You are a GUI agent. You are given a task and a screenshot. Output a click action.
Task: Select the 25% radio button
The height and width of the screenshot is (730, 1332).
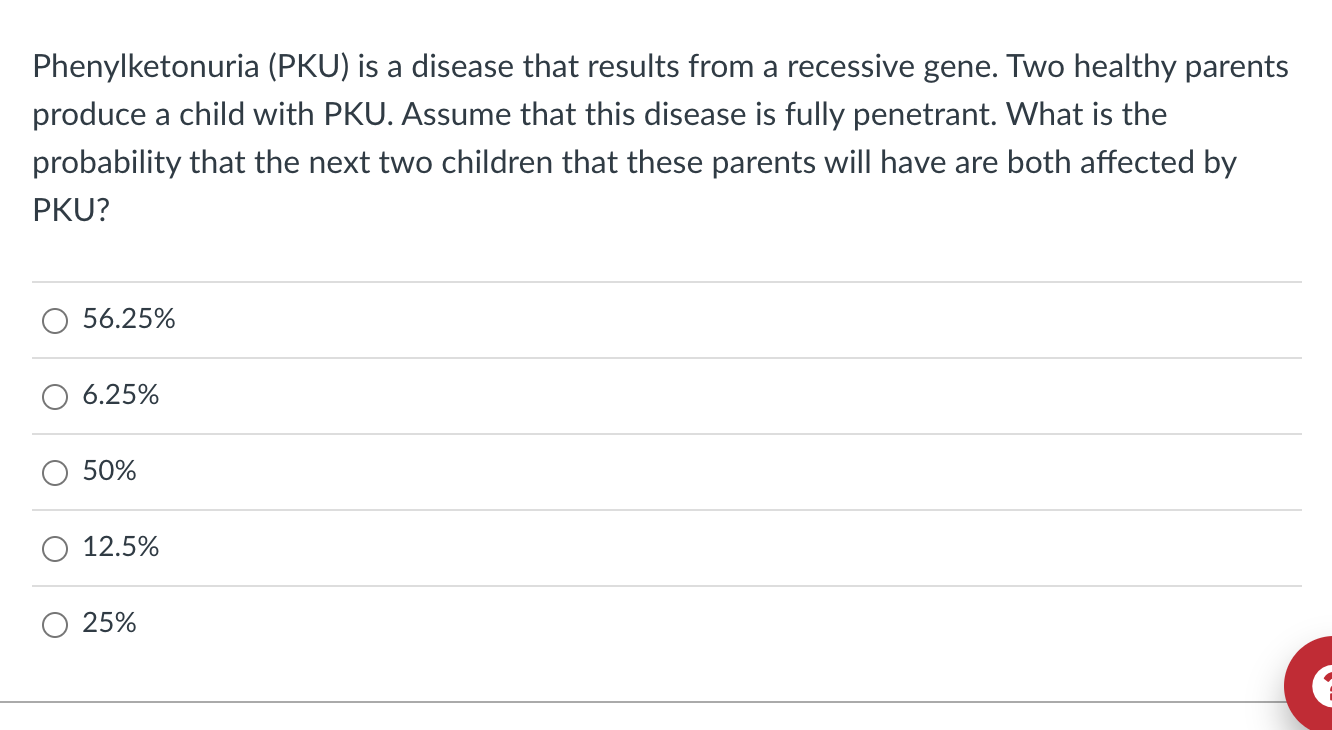[x=55, y=625]
